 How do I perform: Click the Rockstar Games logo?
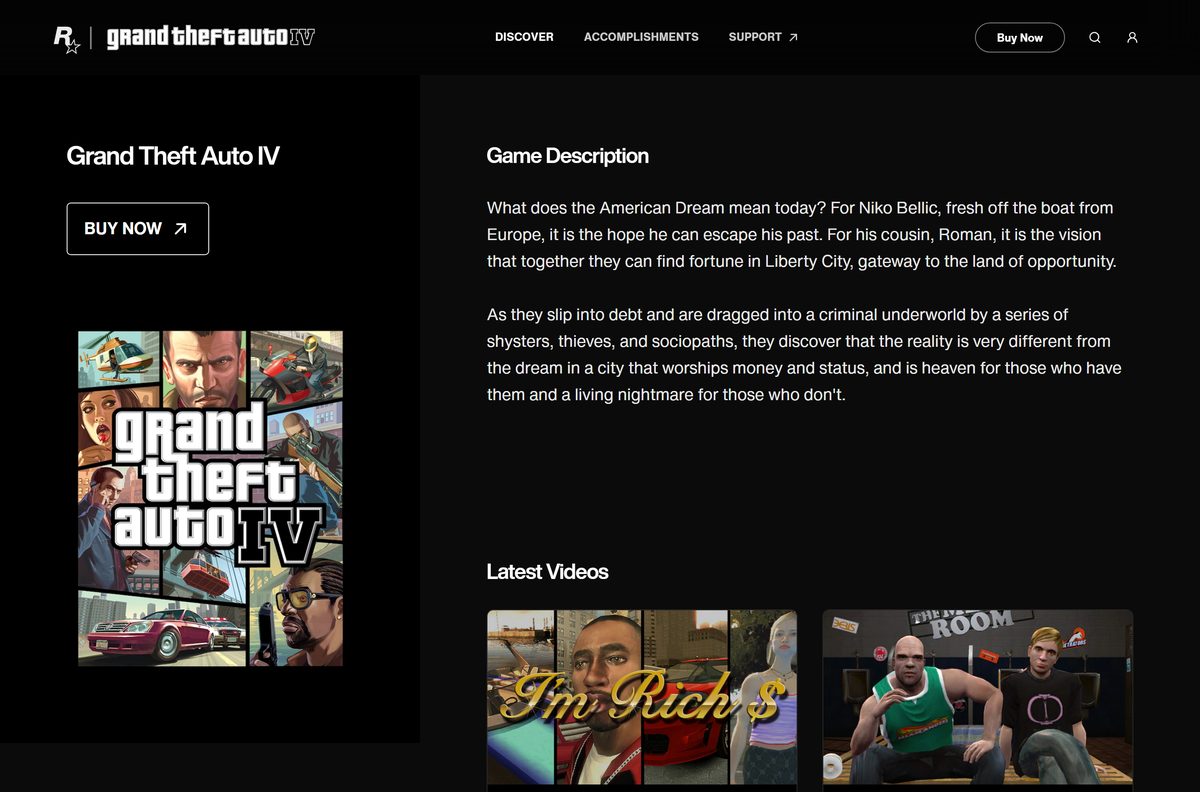click(67, 39)
